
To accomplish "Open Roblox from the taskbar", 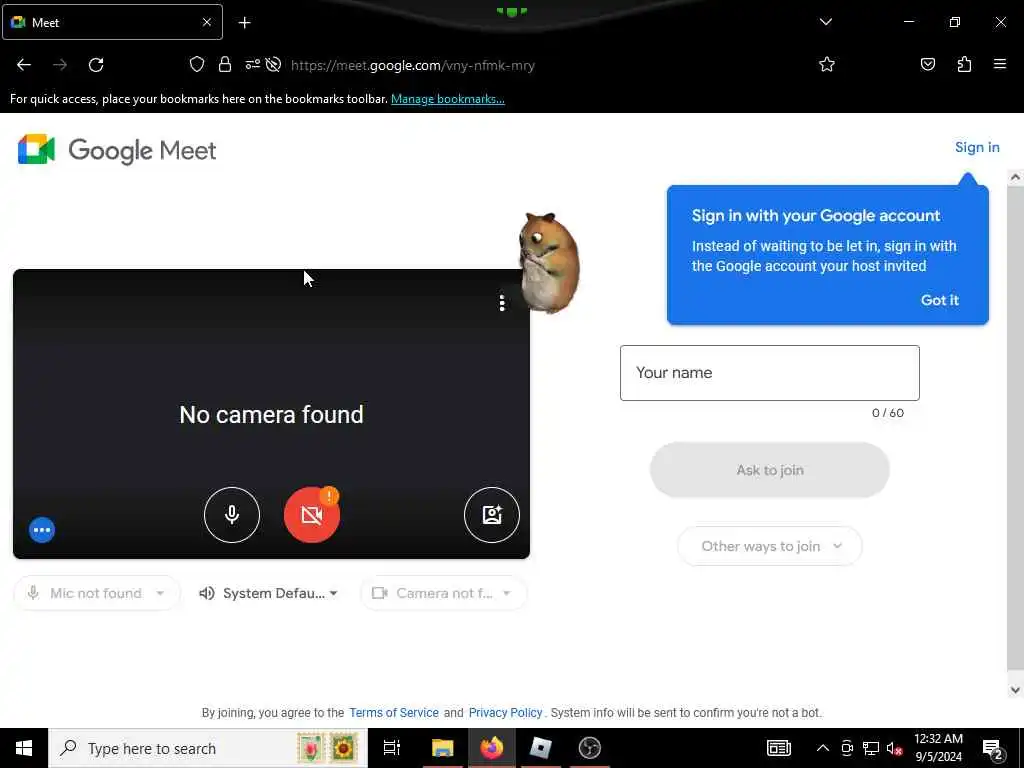I will click(x=540, y=748).
